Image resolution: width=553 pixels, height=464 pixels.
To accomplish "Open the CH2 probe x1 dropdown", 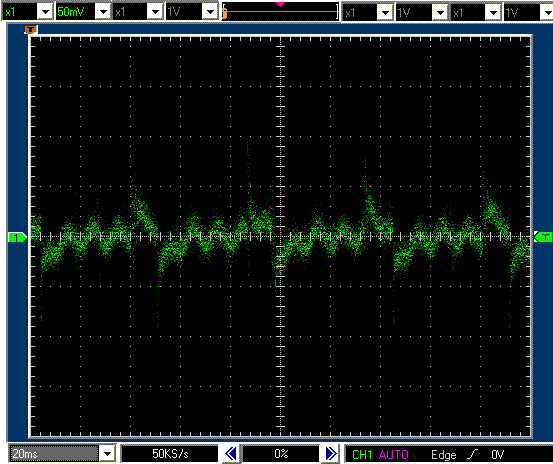I will tap(155, 12).
